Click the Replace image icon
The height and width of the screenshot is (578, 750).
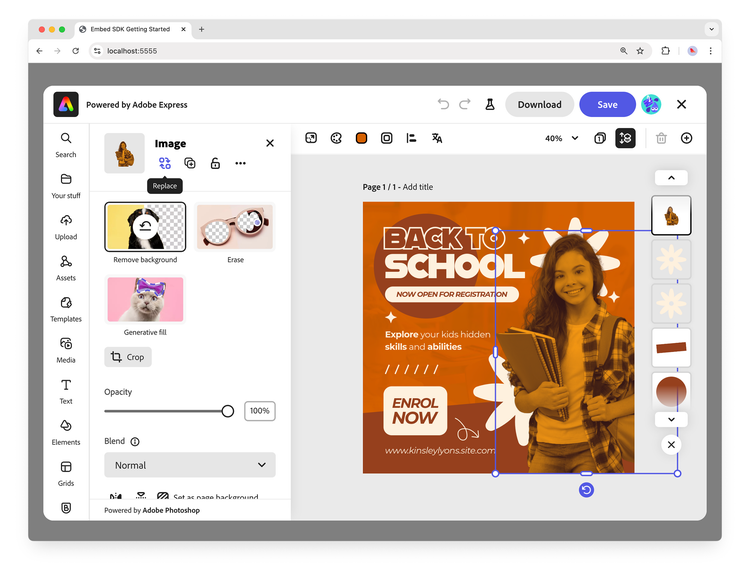pyautogui.click(x=165, y=163)
